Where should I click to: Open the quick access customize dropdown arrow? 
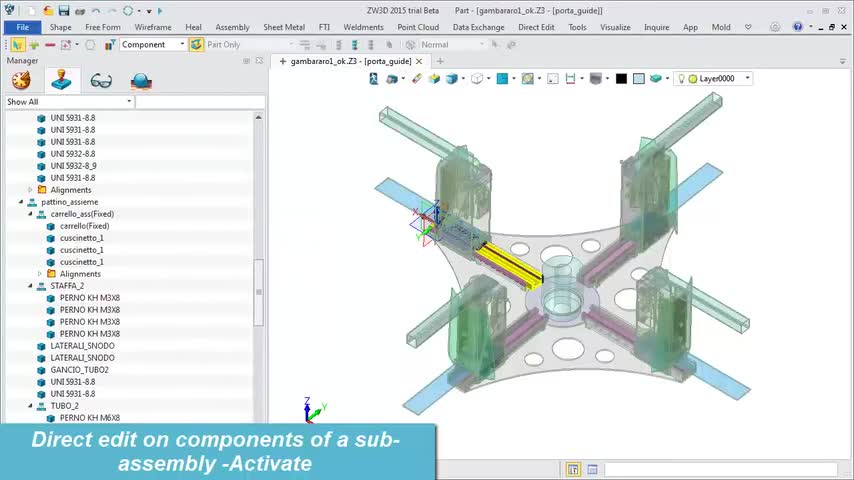point(149,11)
